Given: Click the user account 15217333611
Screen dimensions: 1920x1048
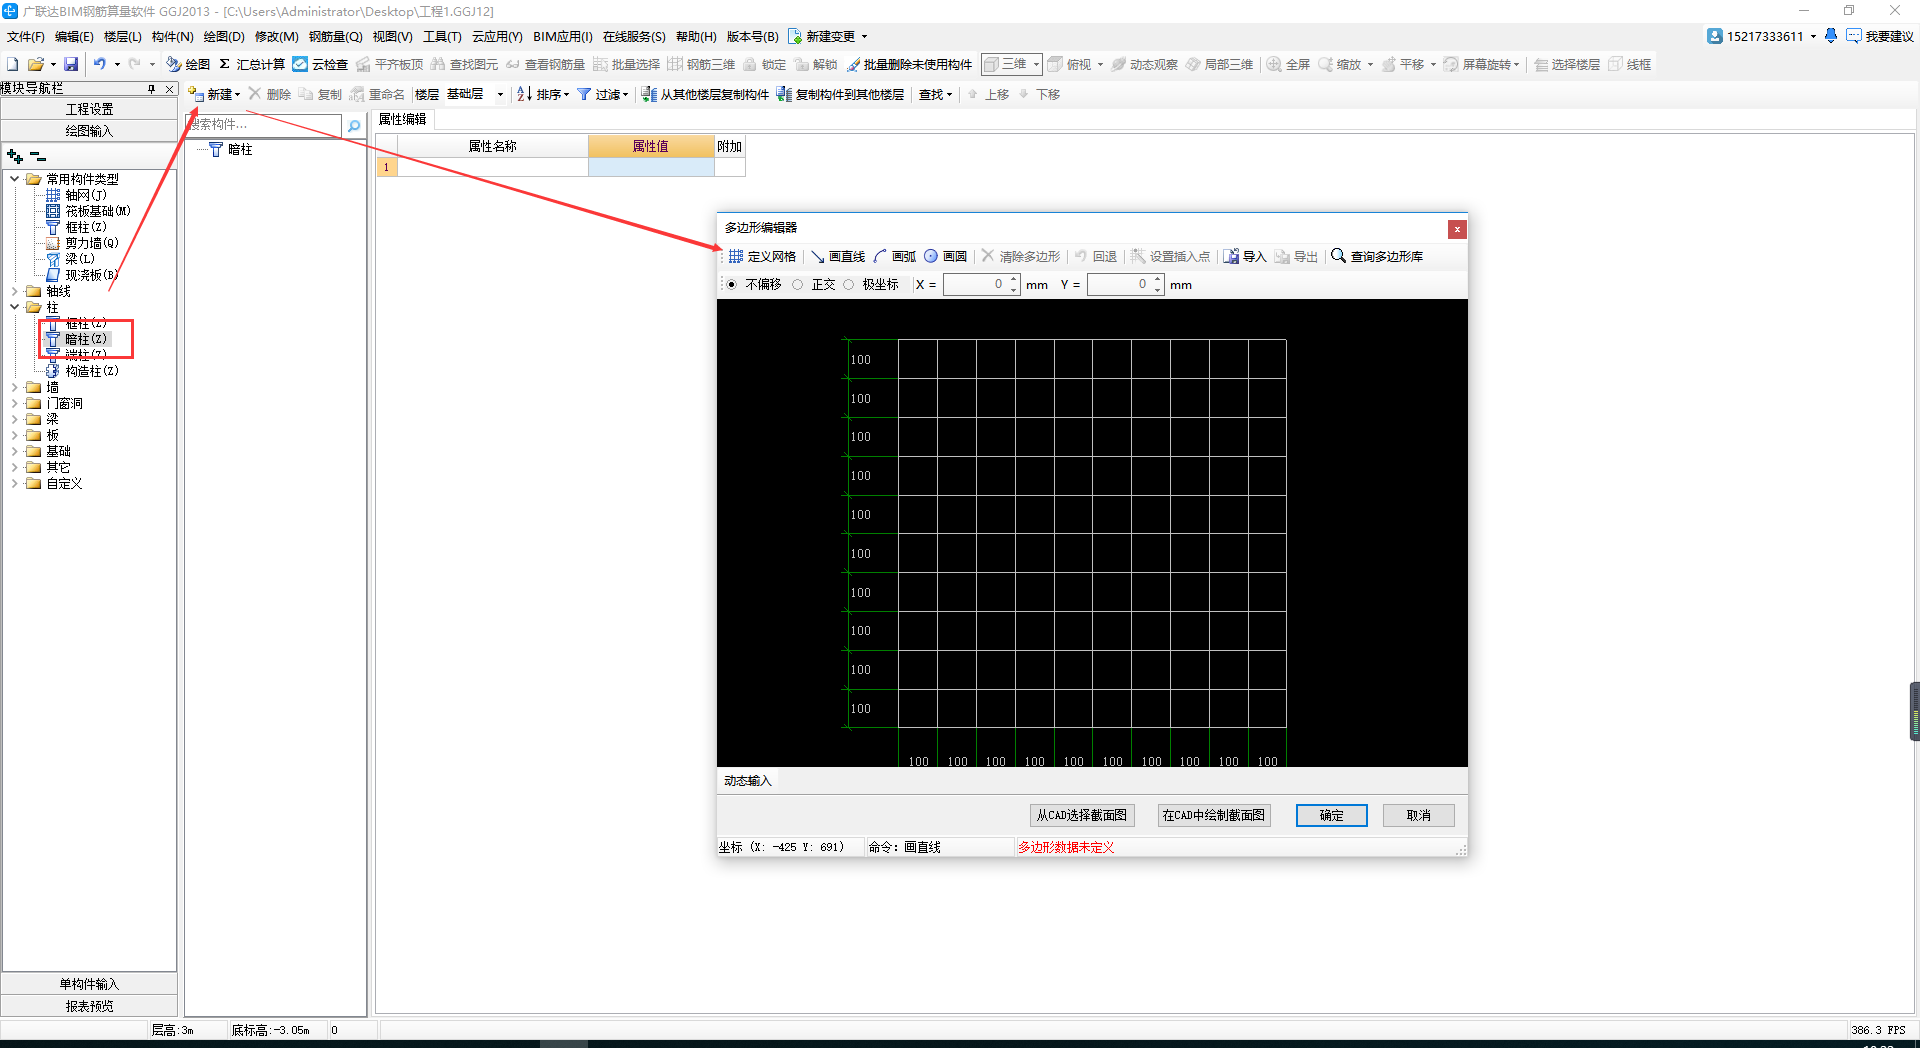Looking at the screenshot, I should coord(1760,36).
